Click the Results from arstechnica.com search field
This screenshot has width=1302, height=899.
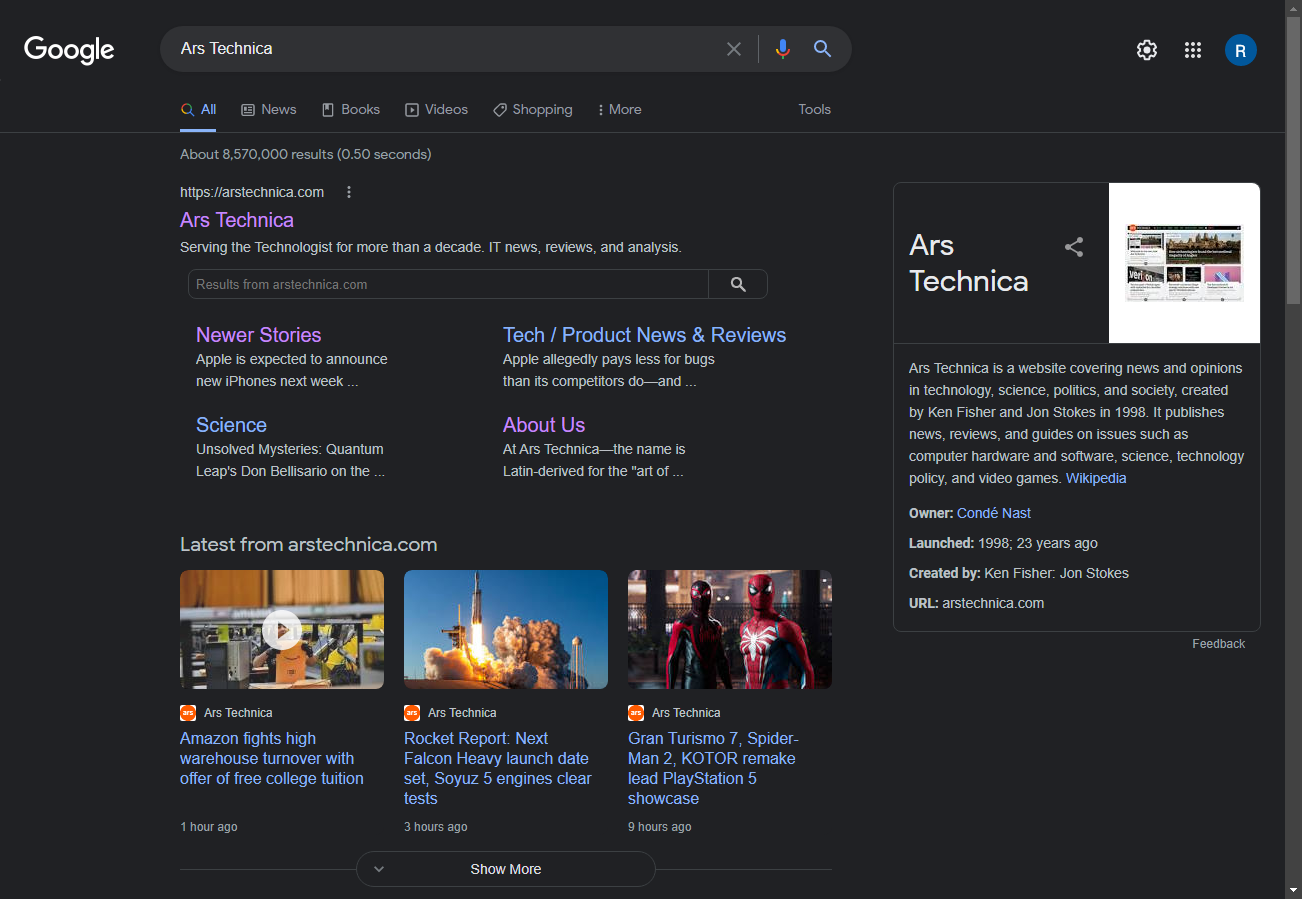448,284
